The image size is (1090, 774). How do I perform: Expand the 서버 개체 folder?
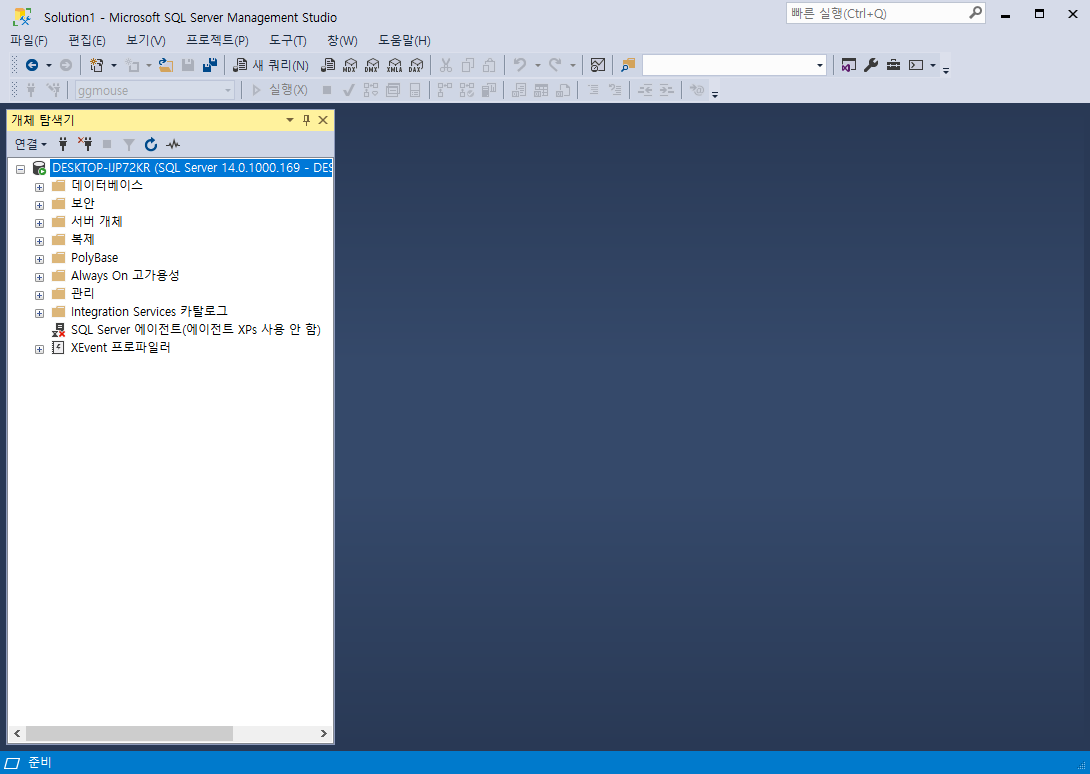40,223
